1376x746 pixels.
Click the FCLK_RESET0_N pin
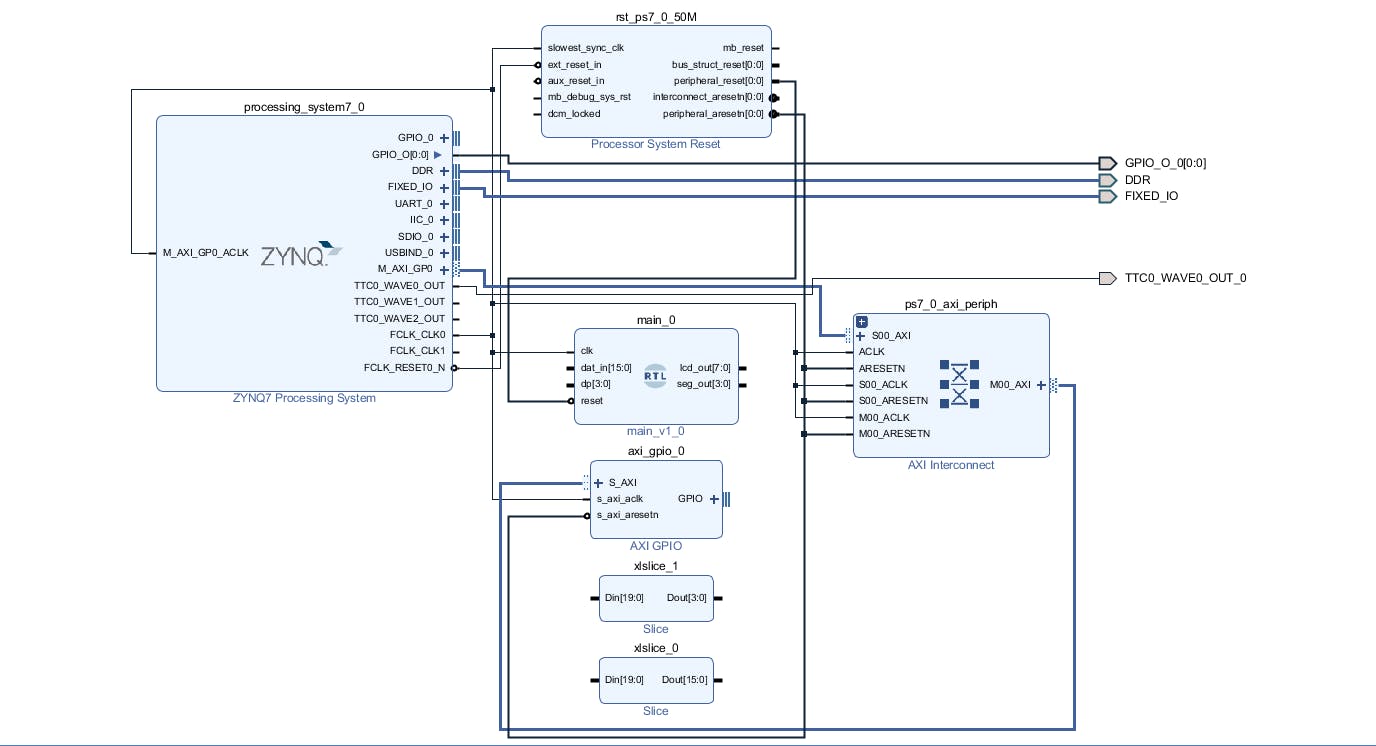coord(404,368)
